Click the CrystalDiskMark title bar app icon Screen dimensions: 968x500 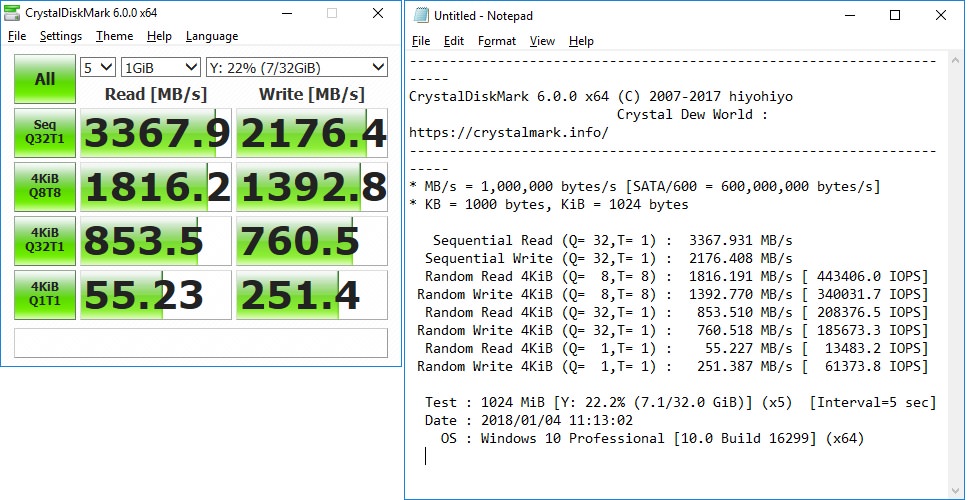tap(12, 13)
